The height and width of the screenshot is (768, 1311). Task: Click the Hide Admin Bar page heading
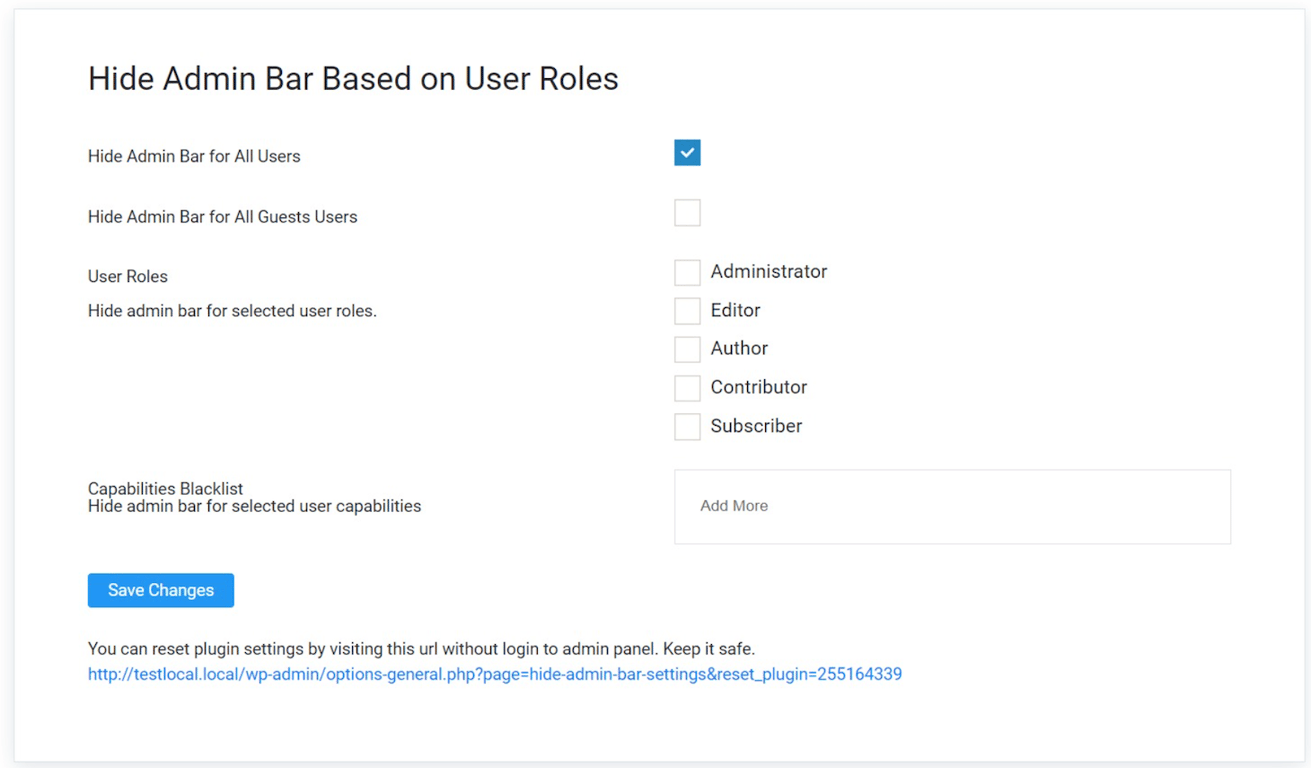point(353,78)
